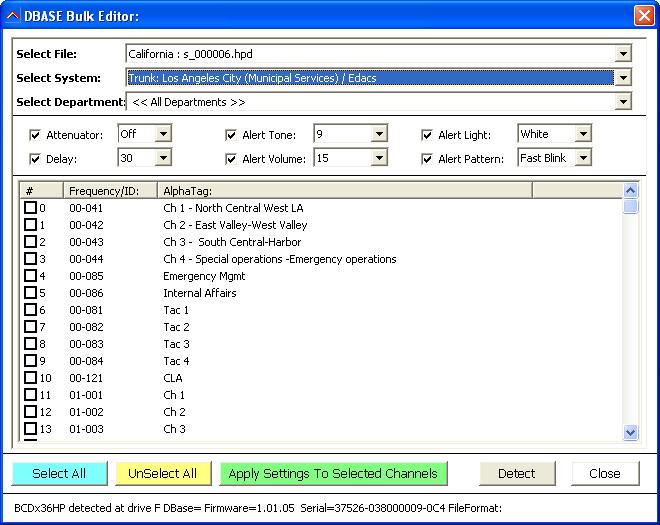The height and width of the screenshot is (525, 660).
Task: Click AlphaTag 'Emergency Mgmt'
Action: click(204, 276)
